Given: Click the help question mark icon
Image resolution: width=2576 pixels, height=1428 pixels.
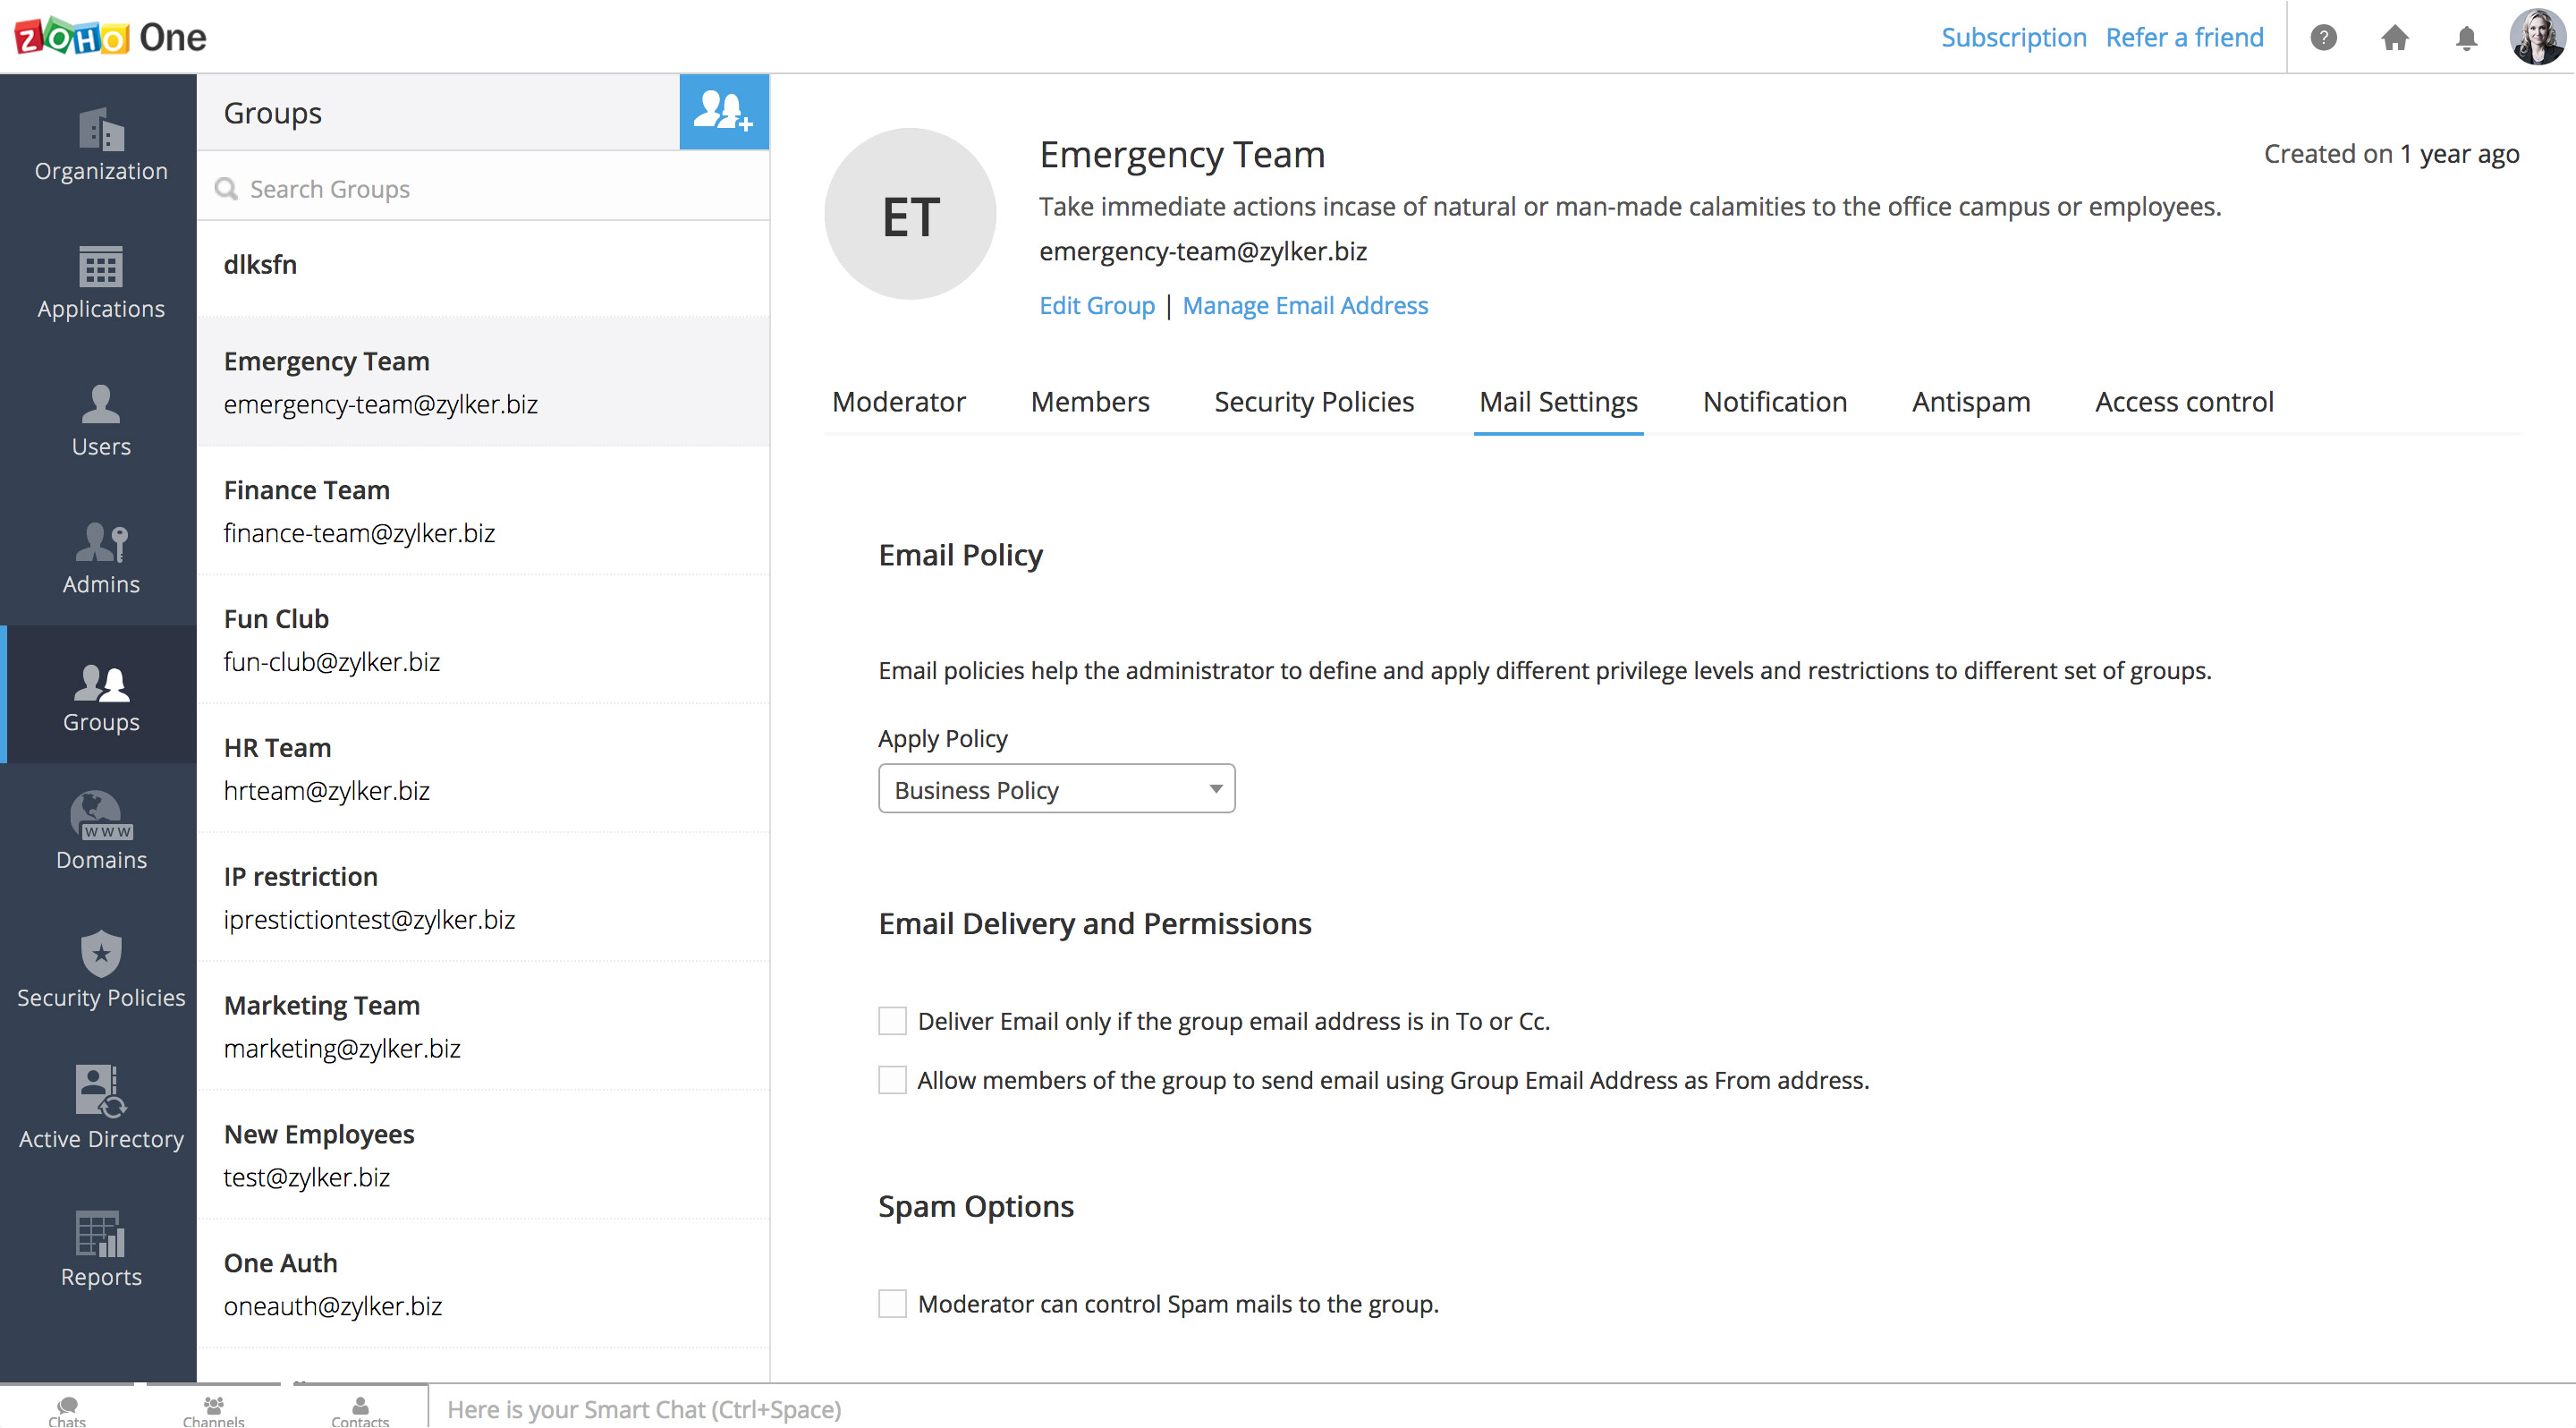Looking at the screenshot, I should (2323, 38).
